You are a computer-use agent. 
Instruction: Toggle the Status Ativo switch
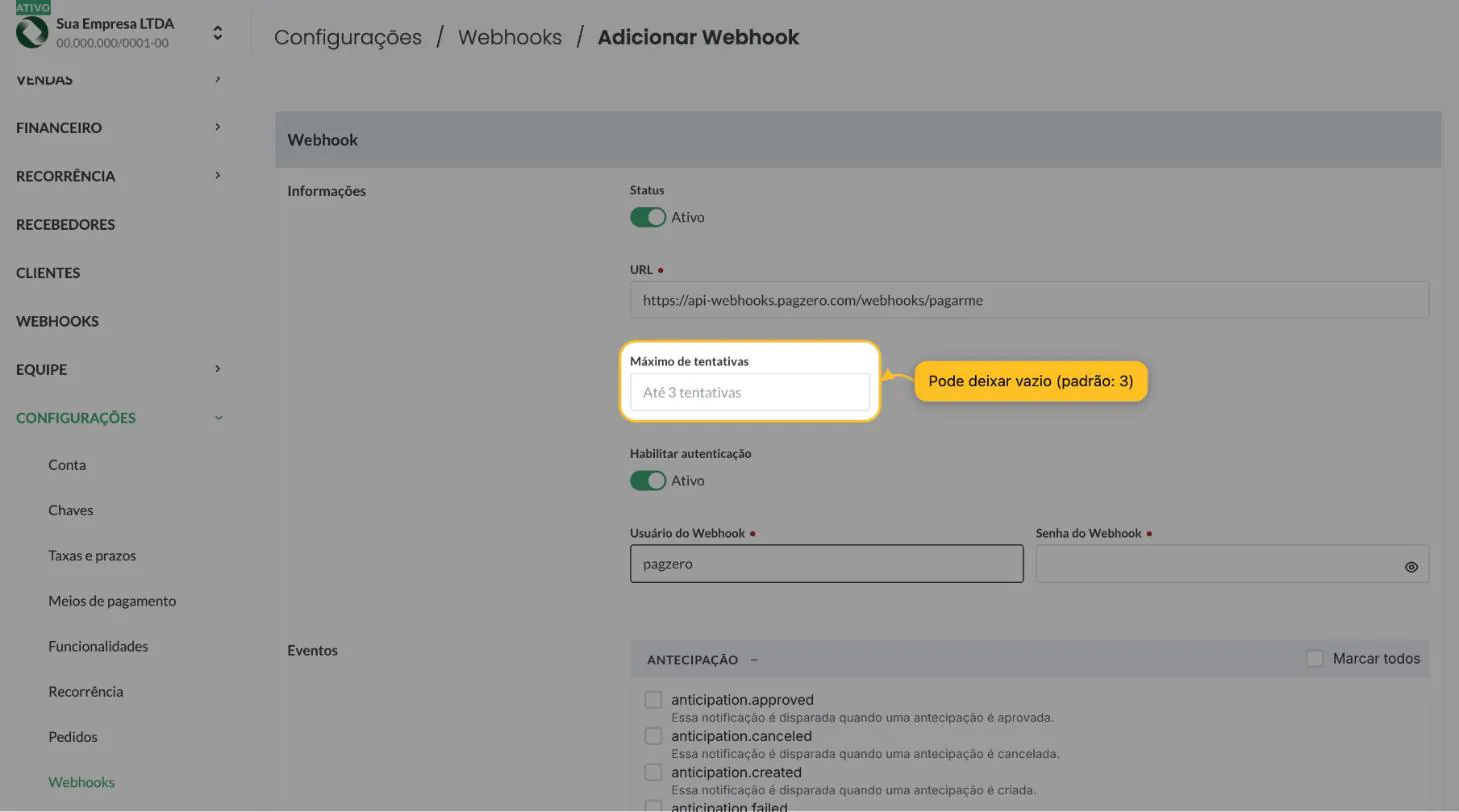(648, 217)
